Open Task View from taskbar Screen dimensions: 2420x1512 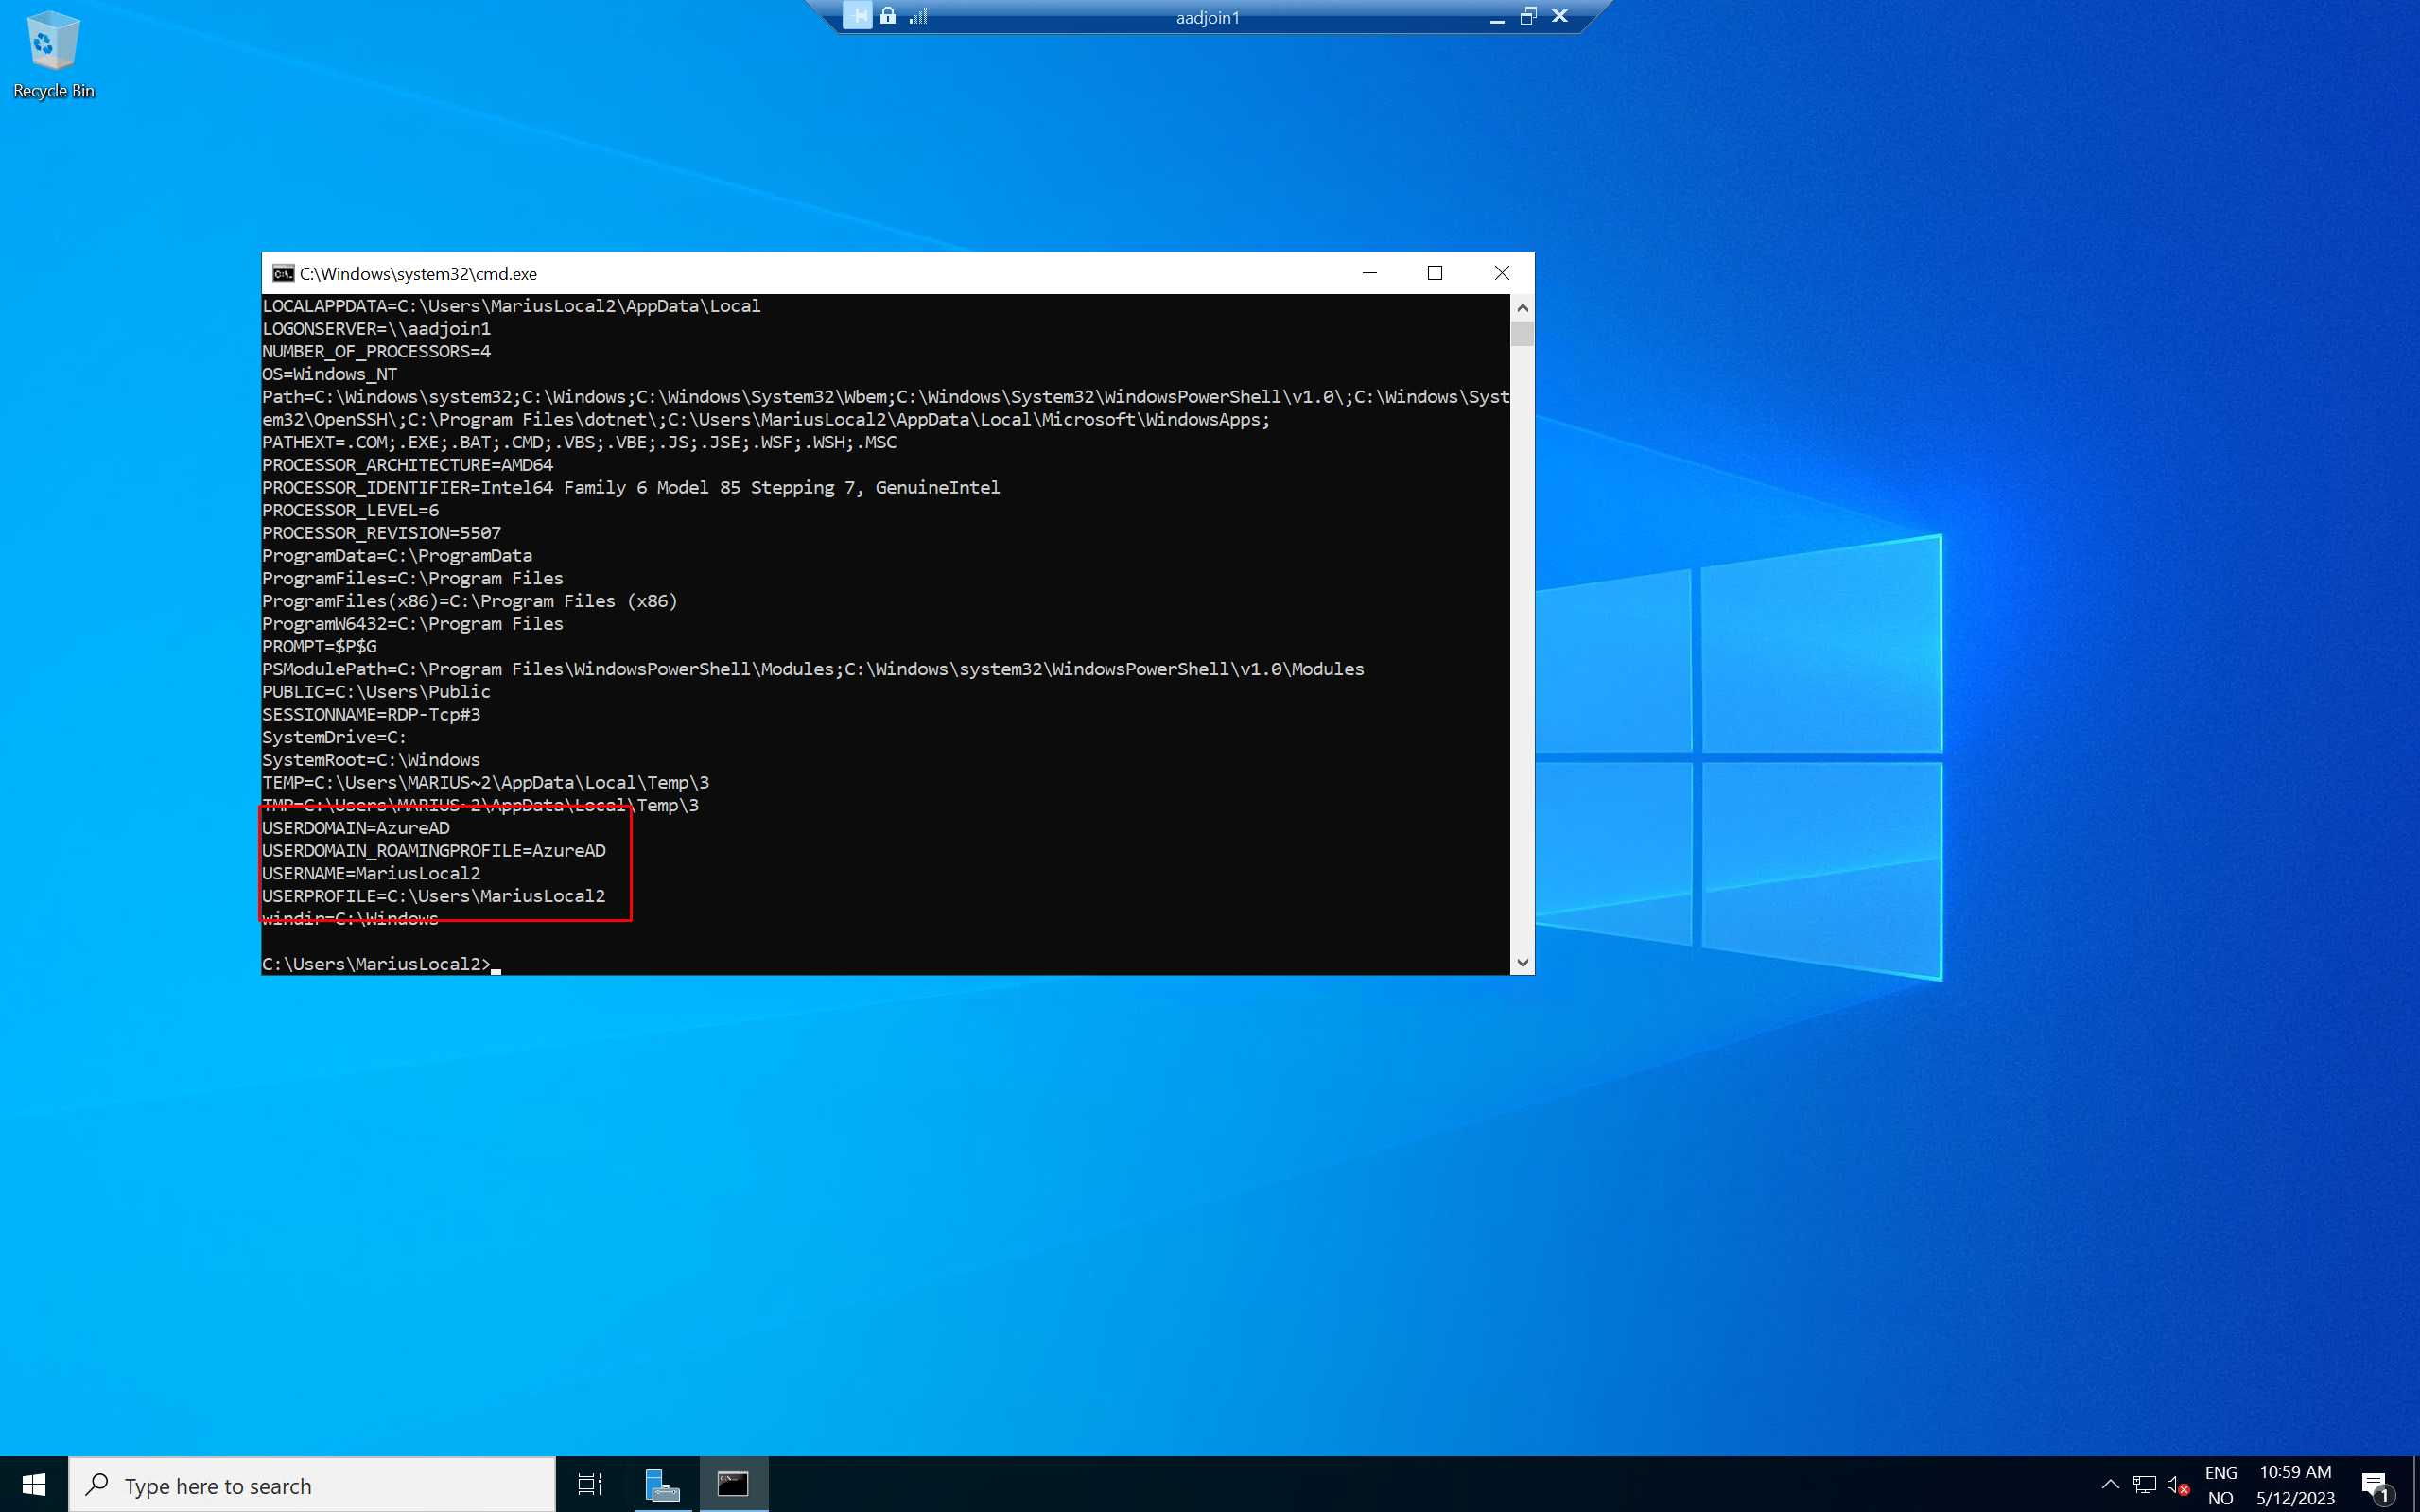pos(590,1485)
